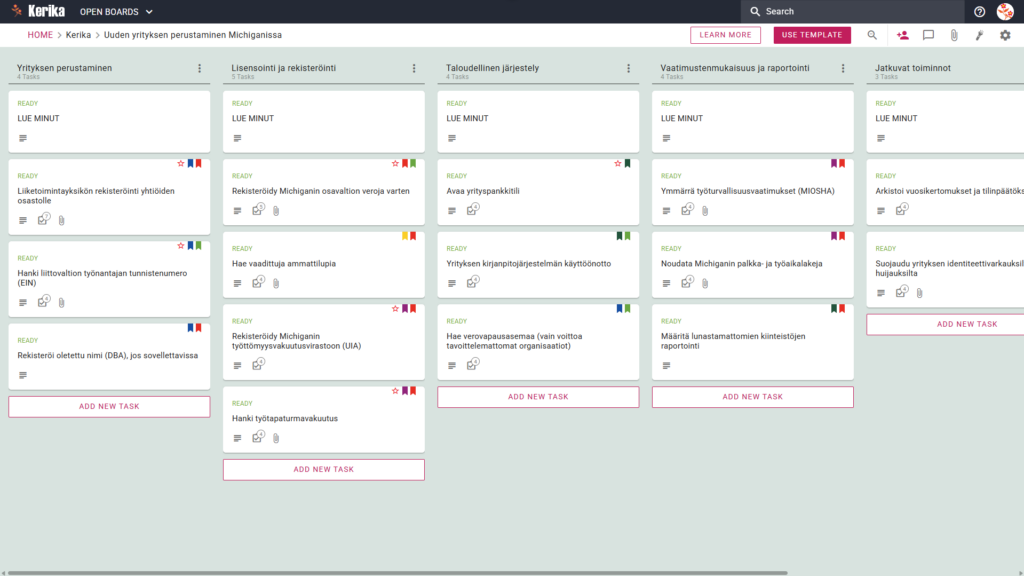Click the horizontal scrollbar at bottom
This screenshot has width=1024, height=576.
tap(397, 573)
